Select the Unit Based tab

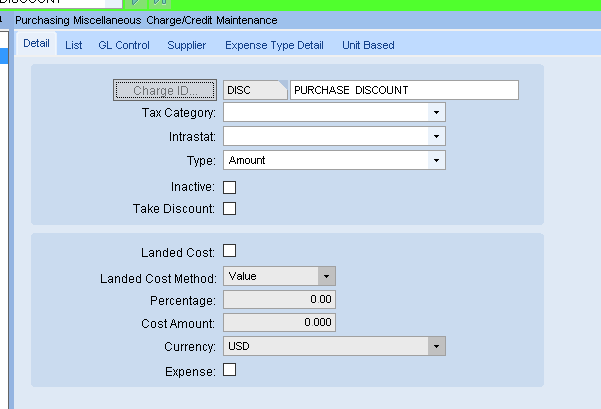tap(368, 45)
